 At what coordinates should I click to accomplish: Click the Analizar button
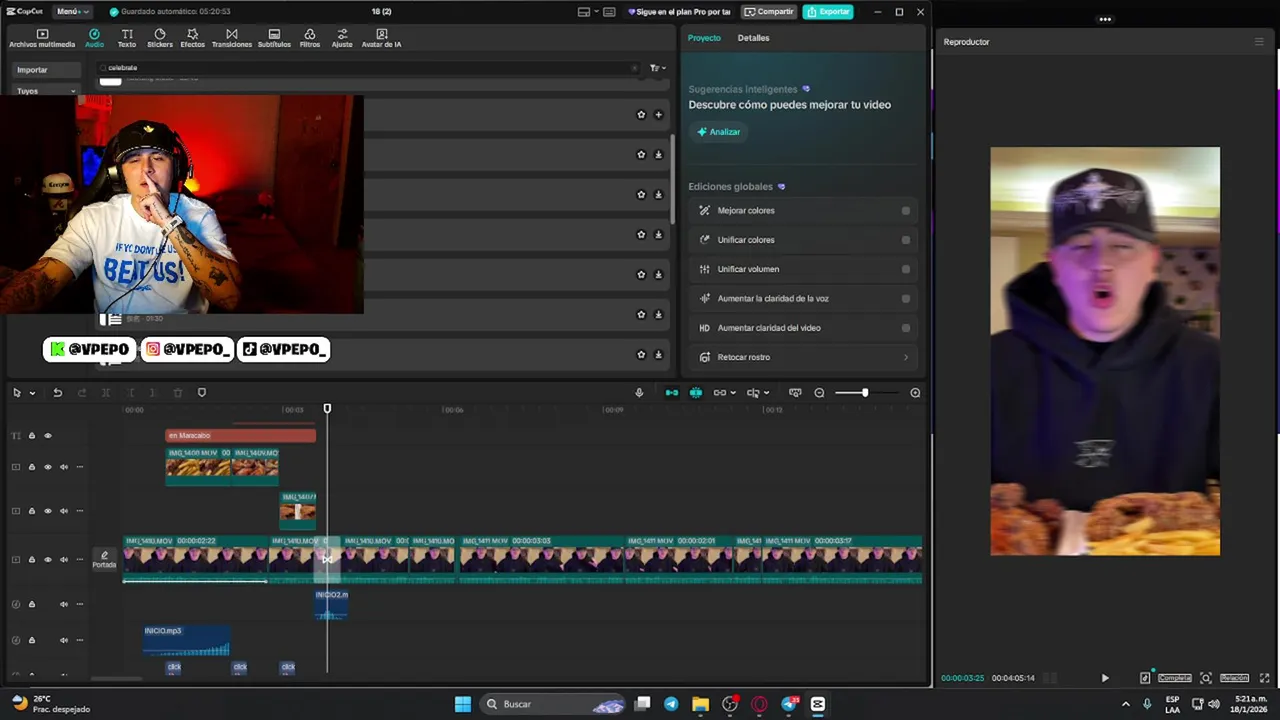719,132
